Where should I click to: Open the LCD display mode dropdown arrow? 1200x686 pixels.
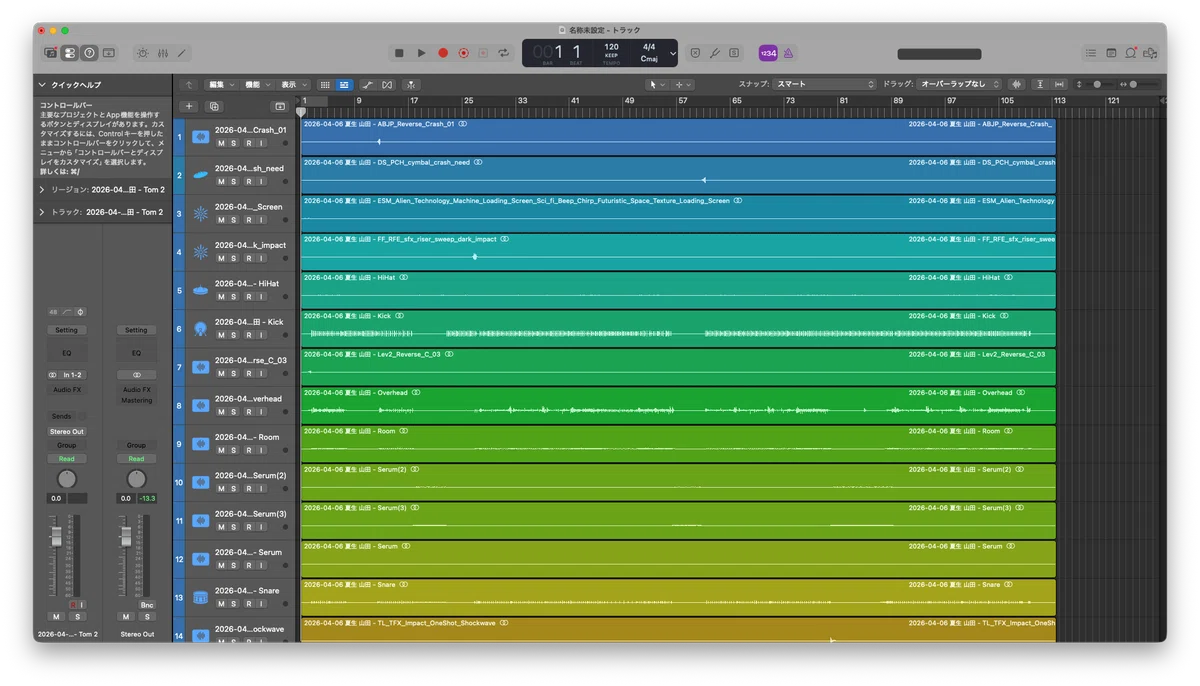pos(673,53)
